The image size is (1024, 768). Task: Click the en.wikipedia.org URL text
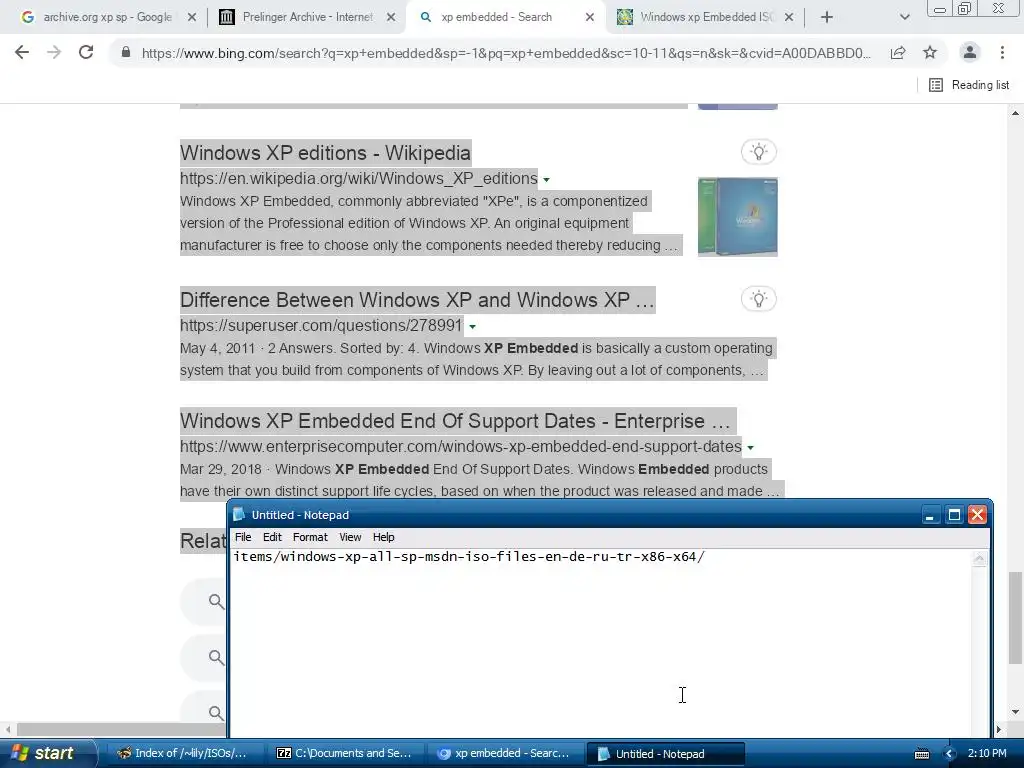[359, 178]
